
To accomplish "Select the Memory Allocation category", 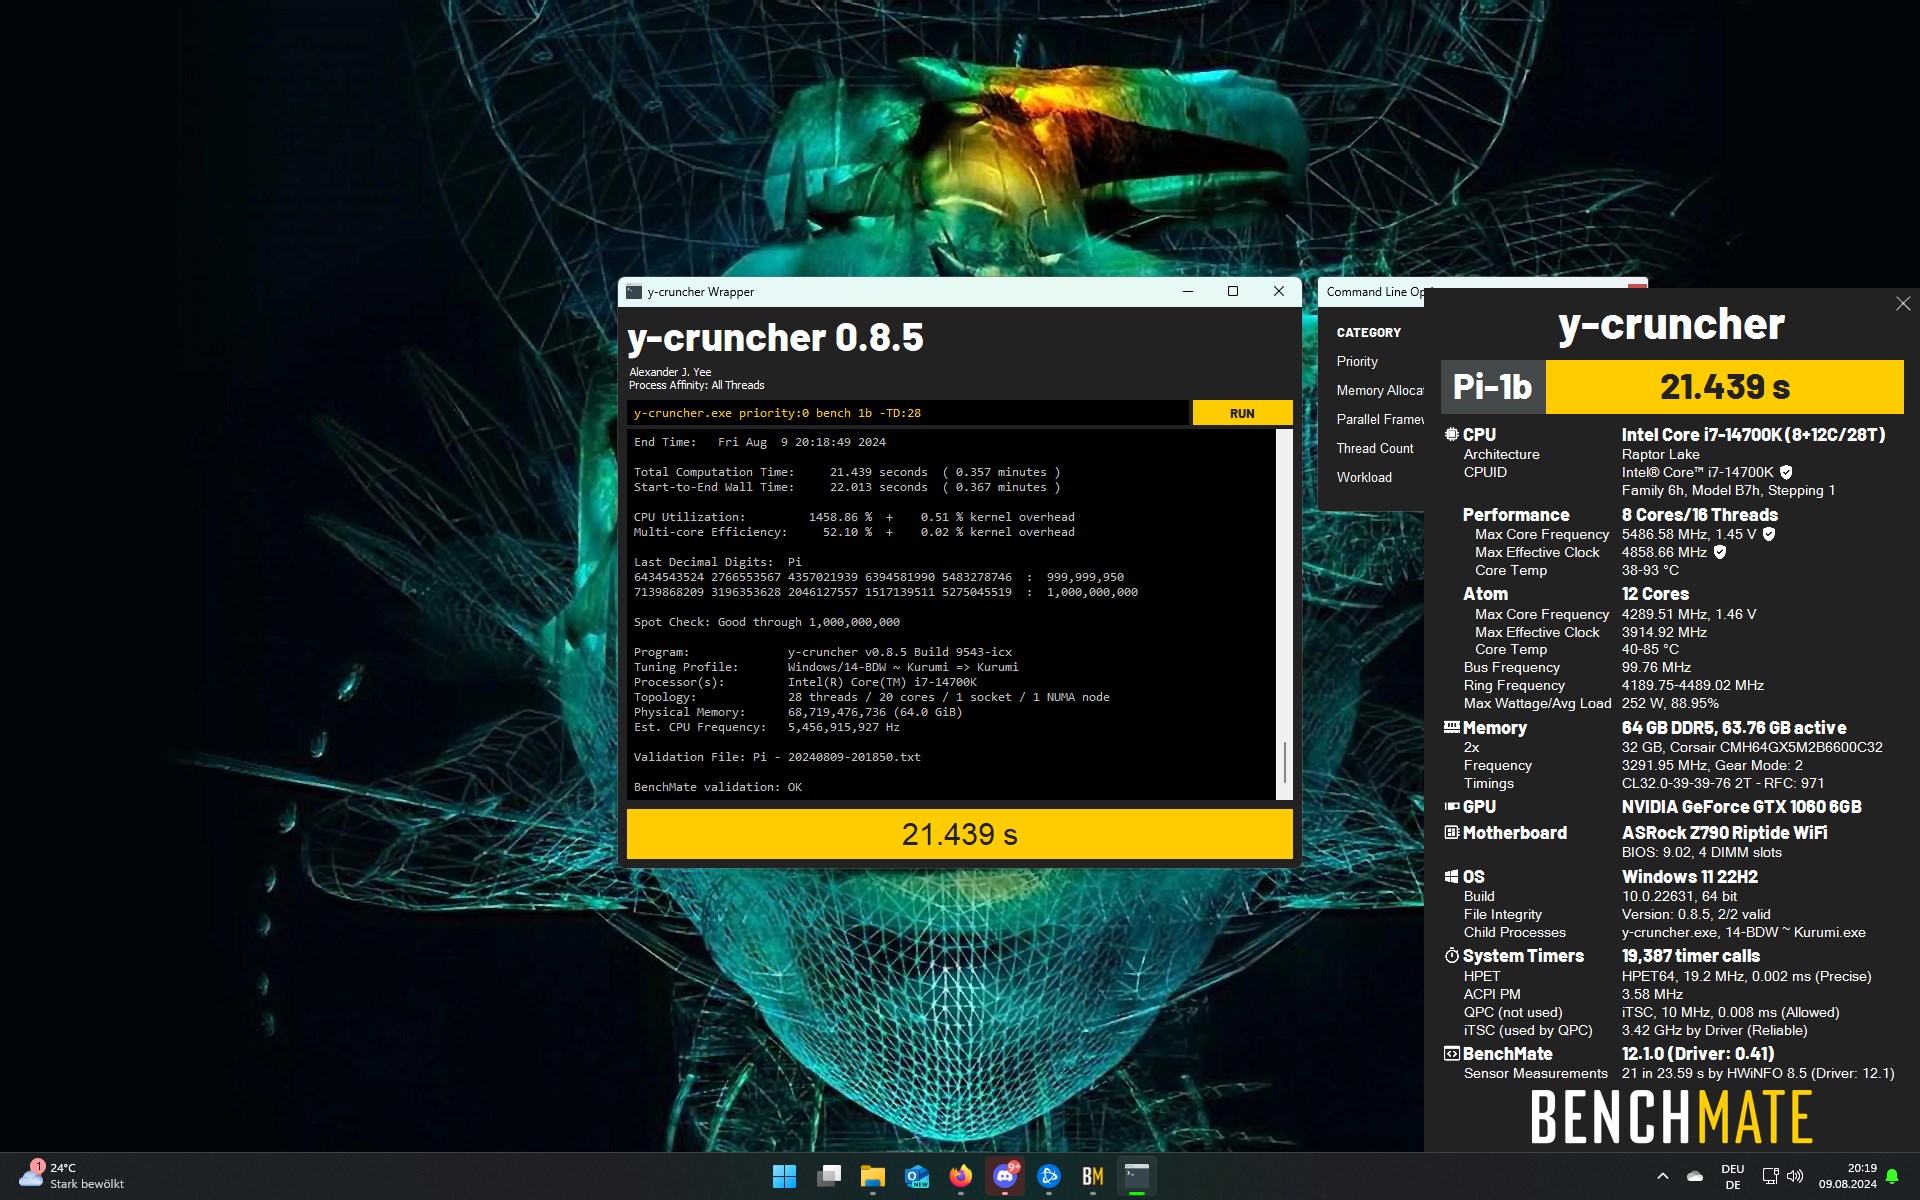I will tap(1379, 390).
